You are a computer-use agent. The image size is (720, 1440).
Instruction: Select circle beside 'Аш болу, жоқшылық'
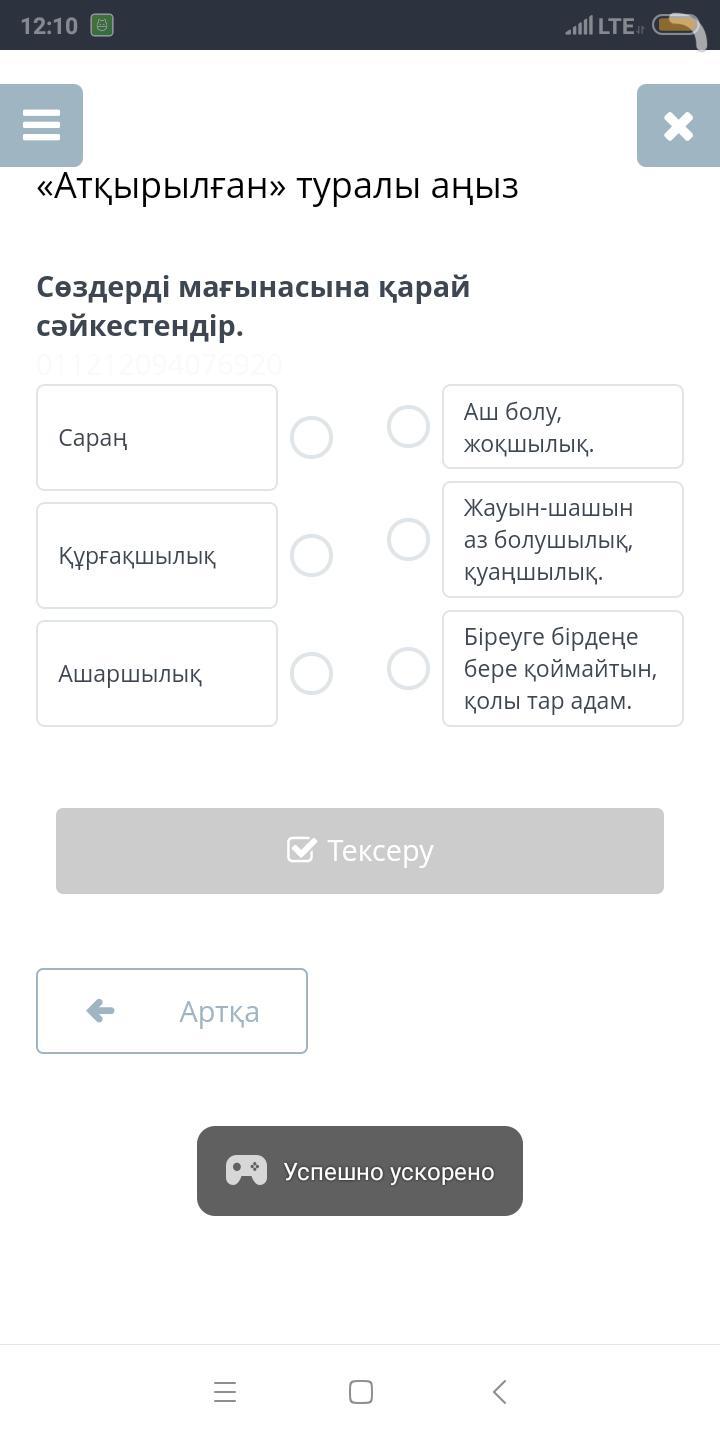pyautogui.click(x=408, y=427)
